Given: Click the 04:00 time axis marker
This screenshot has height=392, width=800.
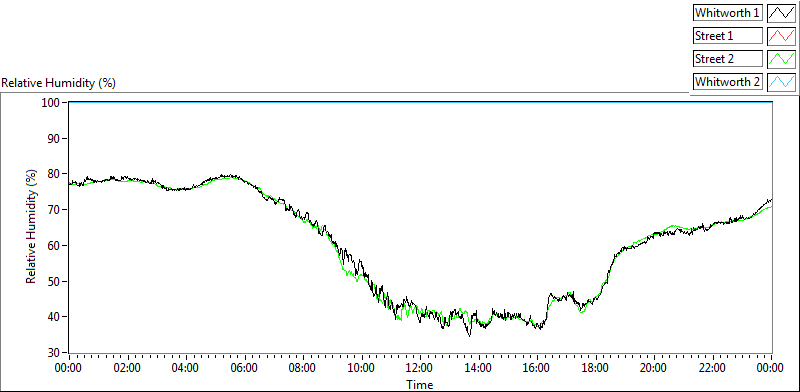Looking at the screenshot, I should click(x=186, y=368).
